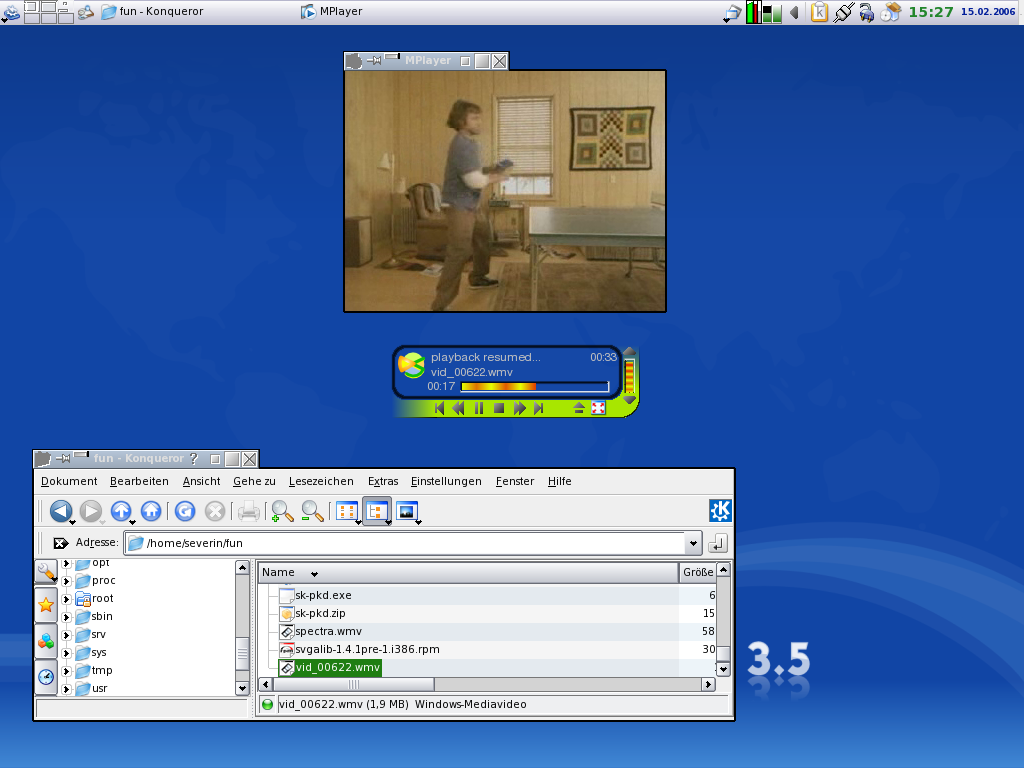The height and width of the screenshot is (768, 1024).
Task: Open the Ansicht menu
Action: pos(201,481)
